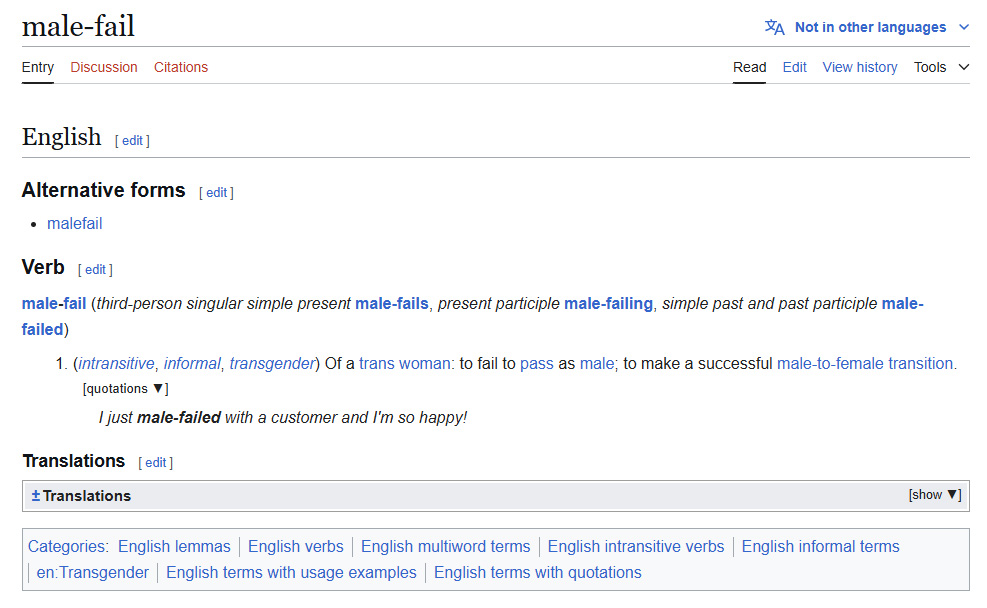Open the male-failing participle link
This screenshot has width=987, height=608.
(608, 303)
